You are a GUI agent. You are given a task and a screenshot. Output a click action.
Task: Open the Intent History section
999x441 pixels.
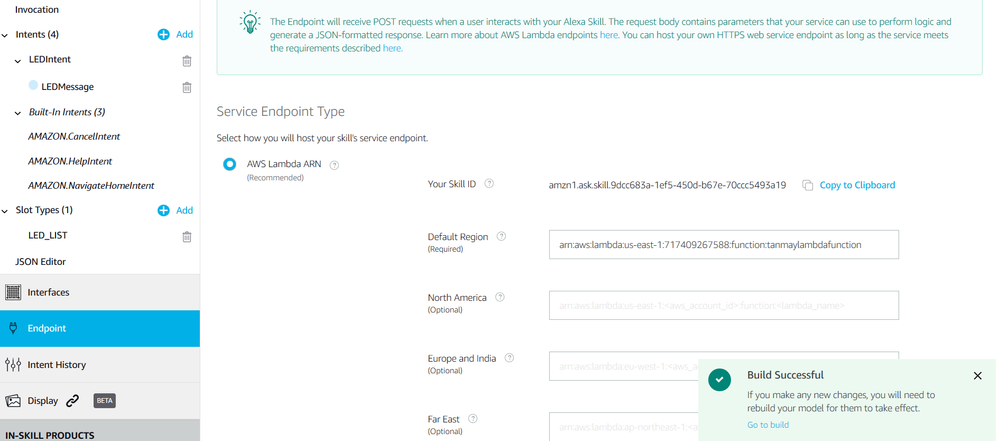coord(56,365)
